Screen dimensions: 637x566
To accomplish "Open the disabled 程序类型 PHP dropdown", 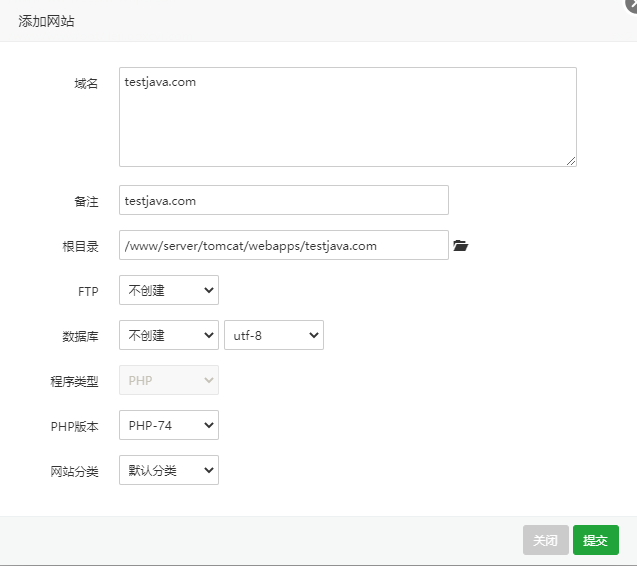I will pos(169,380).
